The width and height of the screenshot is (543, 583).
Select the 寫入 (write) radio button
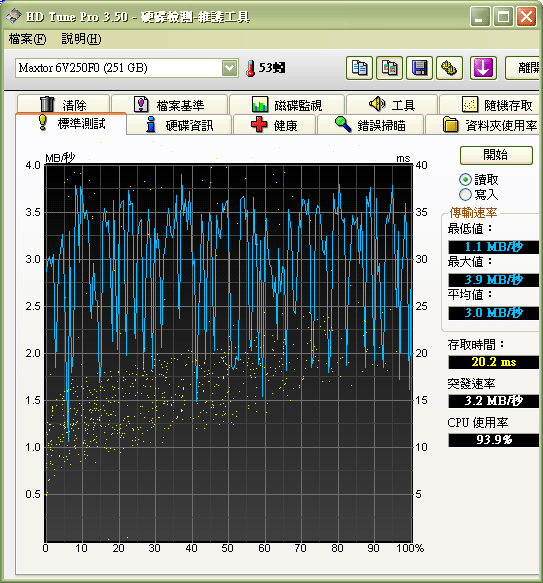coord(465,194)
